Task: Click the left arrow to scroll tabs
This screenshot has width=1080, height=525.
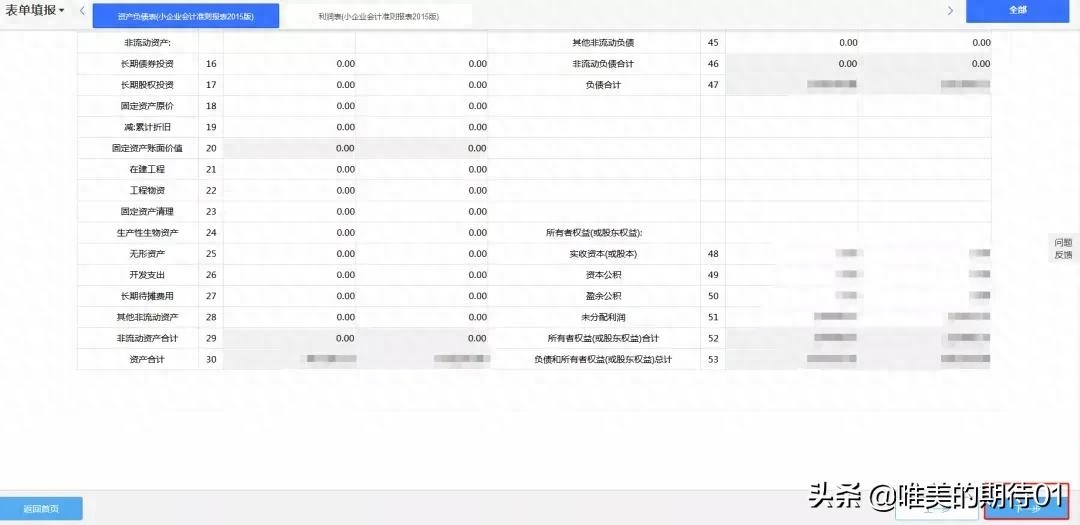Action: (81, 11)
